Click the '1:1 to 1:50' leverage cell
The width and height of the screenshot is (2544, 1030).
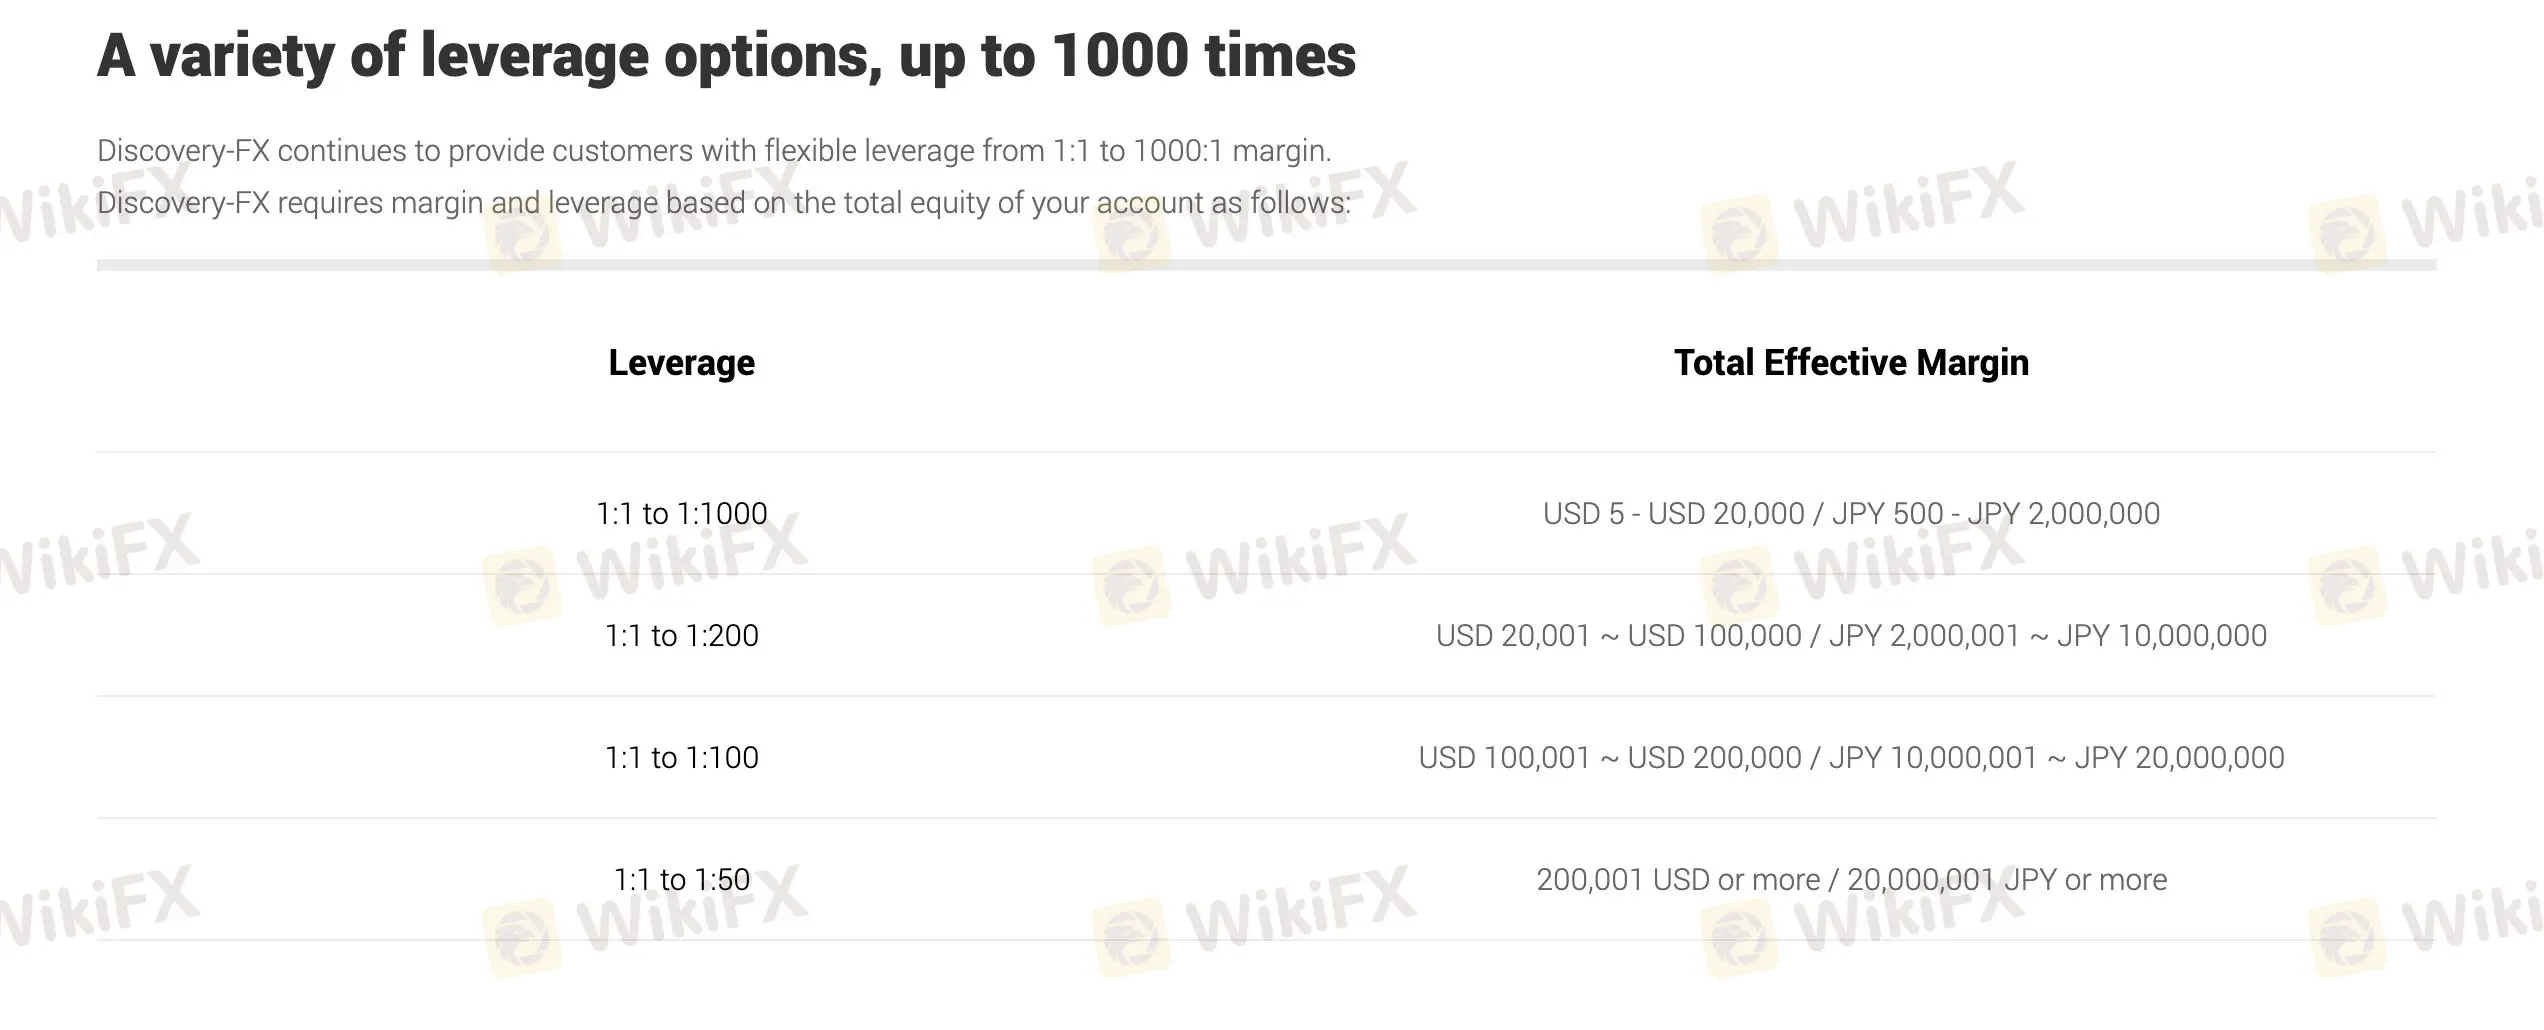pyautogui.click(x=682, y=880)
